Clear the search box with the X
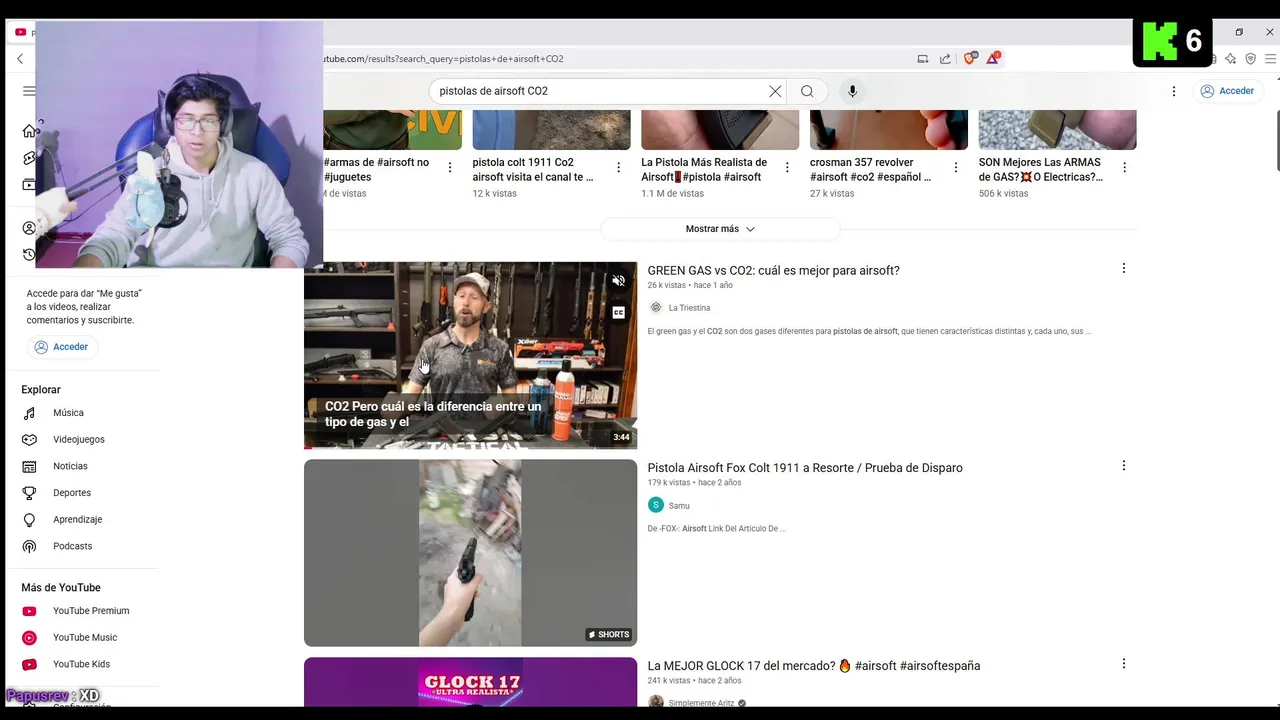Viewport: 1280px width, 720px height. [x=775, y=91]
